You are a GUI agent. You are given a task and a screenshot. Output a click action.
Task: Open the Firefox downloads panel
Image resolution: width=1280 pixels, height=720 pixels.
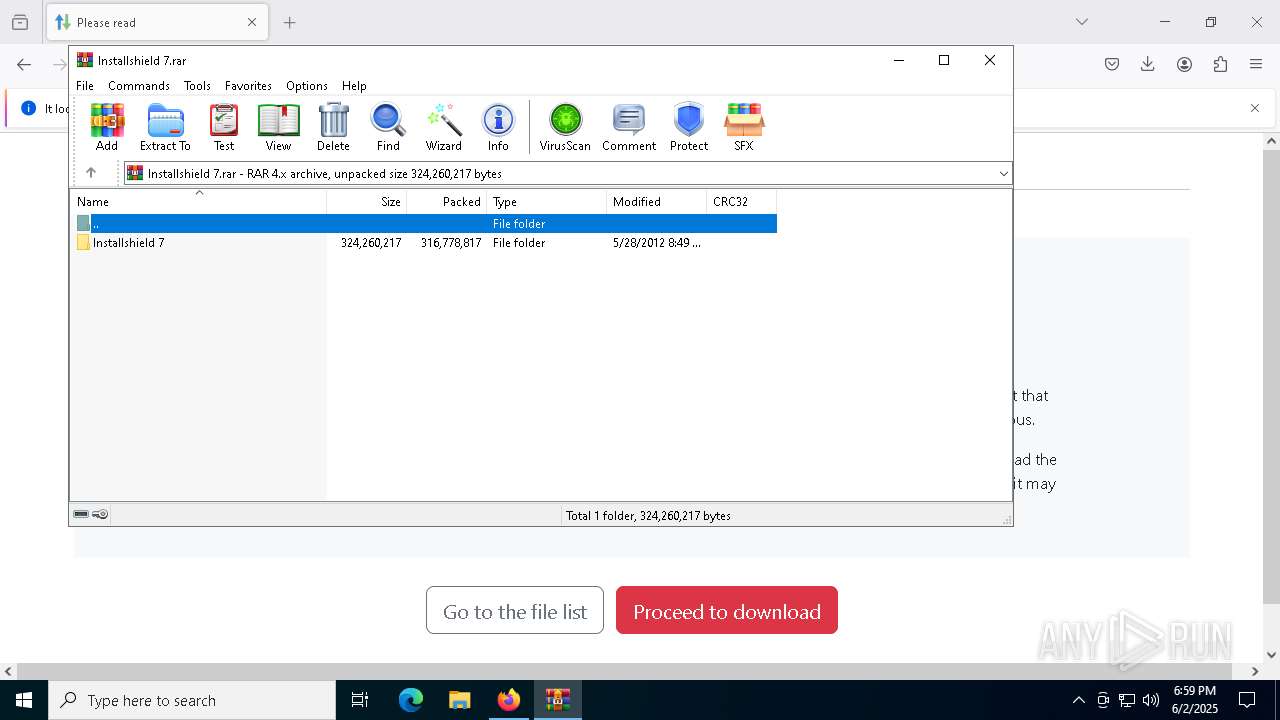click(1148, 64)
